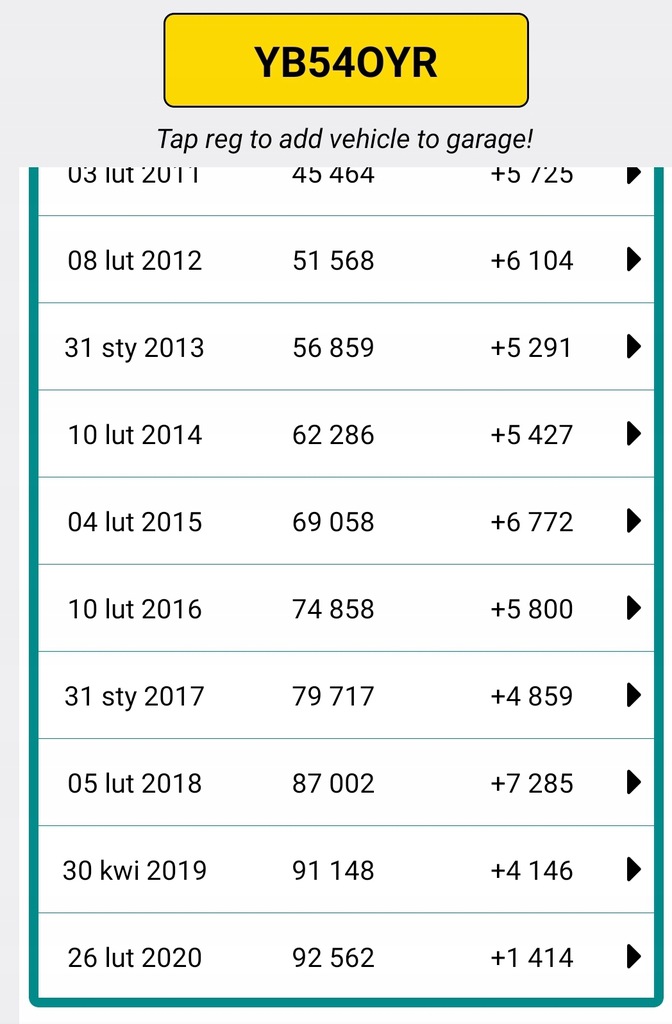This screenshot has width=672, height=1024.
Task: Select mileage reading 92 562
Action: pos(333,957)
